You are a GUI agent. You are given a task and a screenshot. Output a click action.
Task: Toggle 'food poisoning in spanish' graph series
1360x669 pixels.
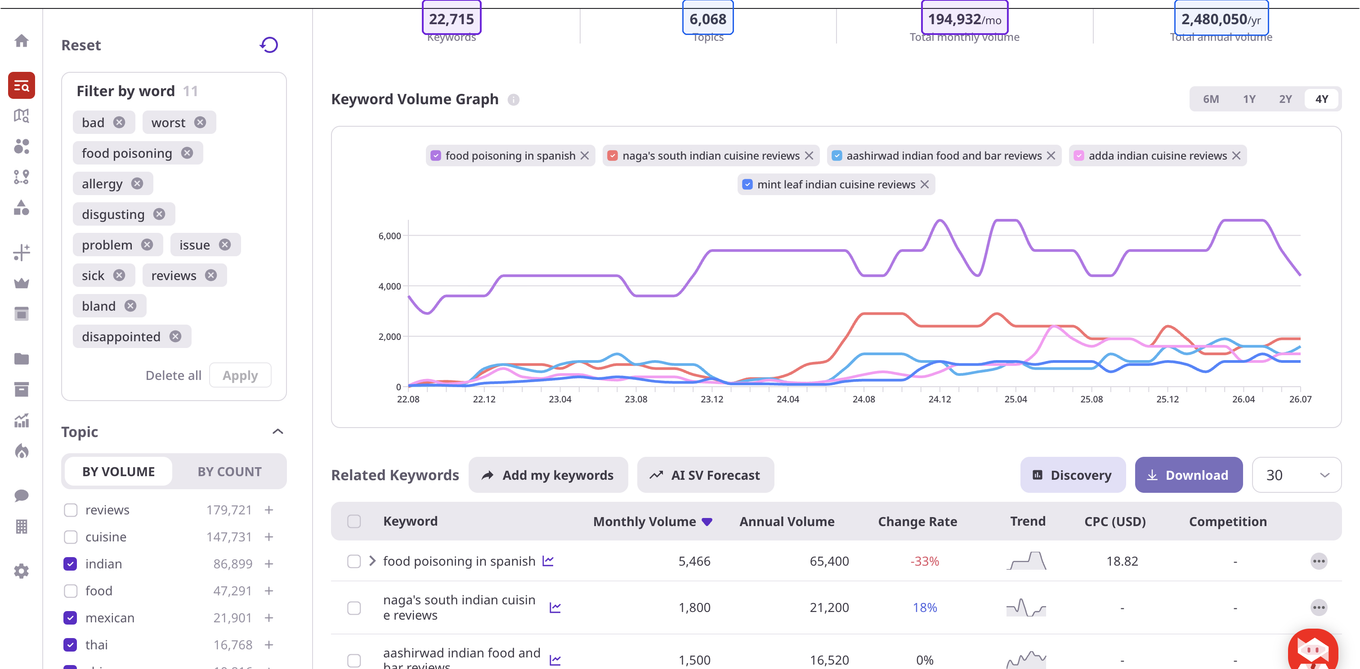[x=435, y=155]
